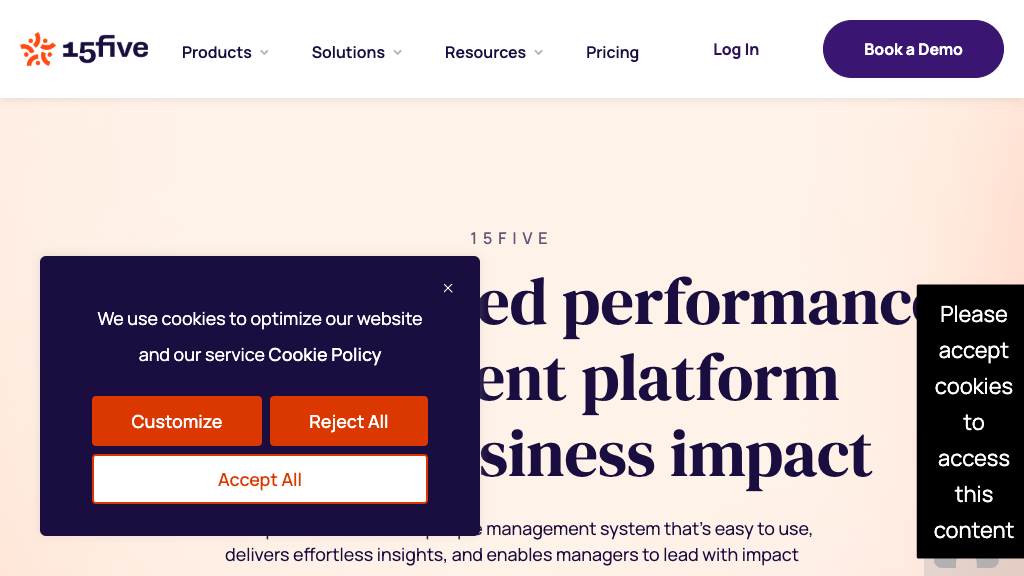Click the spaced "15FIVE" eyebrow label
The height and width of the screenshot is (576, 1024).
(x=511, y=238)
